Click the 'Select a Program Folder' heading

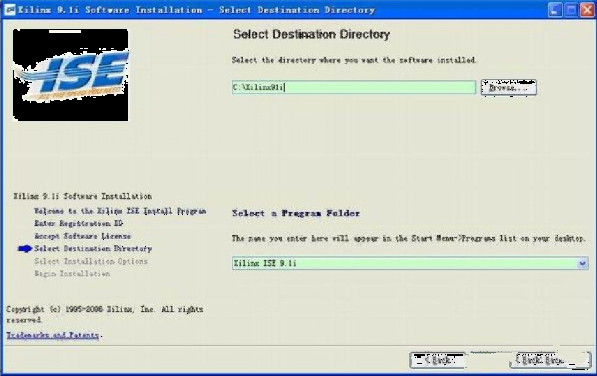pos(296,213)
